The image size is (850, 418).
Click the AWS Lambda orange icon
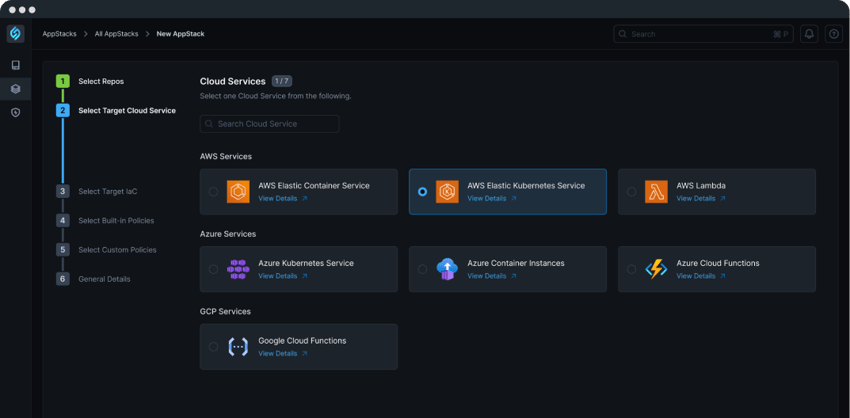point(656,192)
